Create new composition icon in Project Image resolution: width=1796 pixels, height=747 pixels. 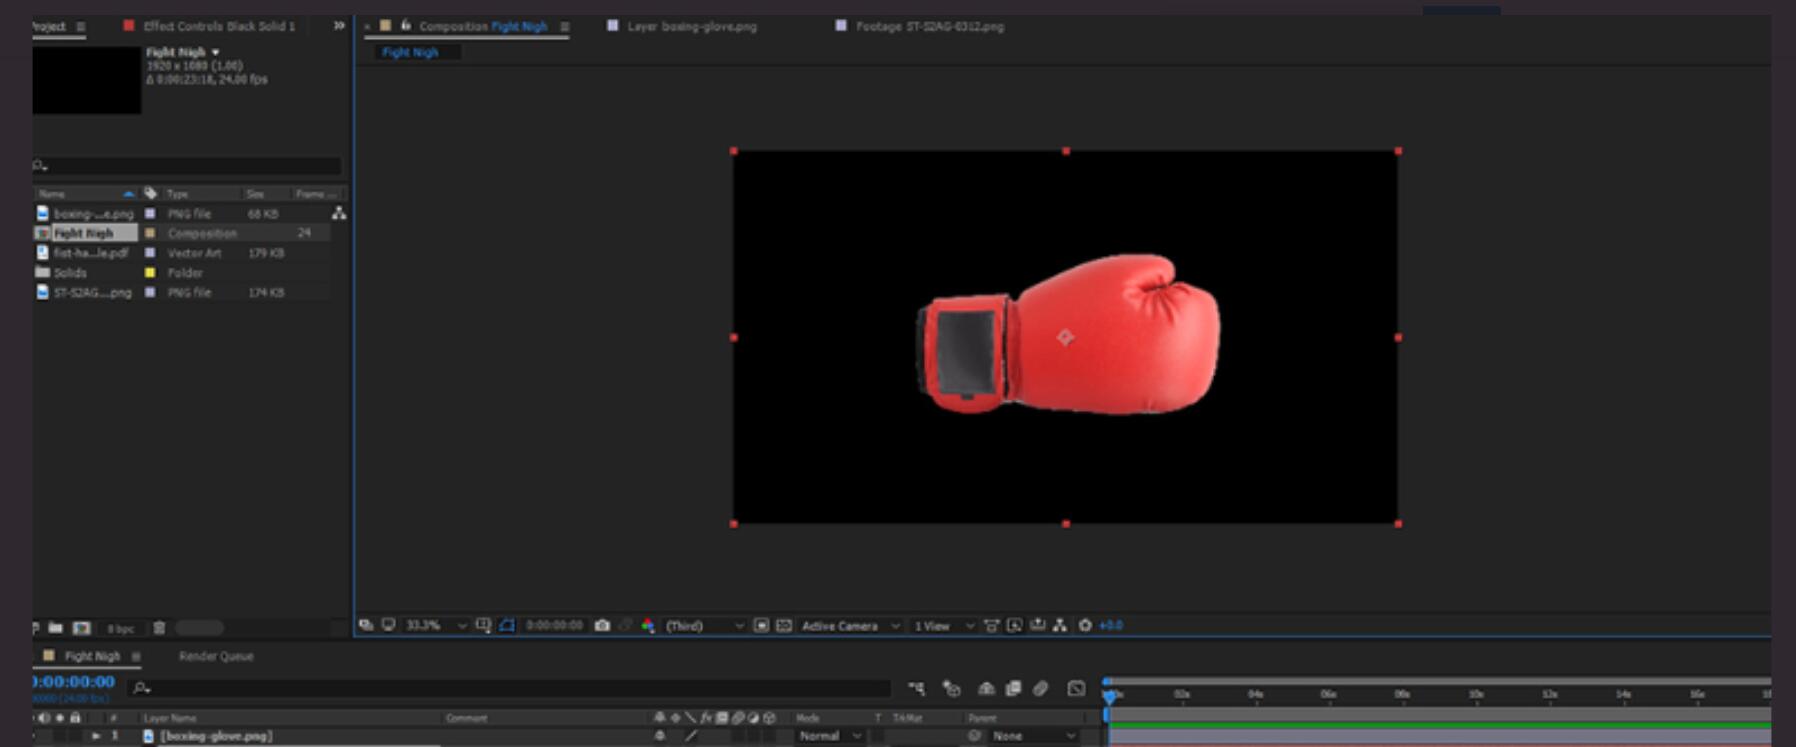[82, 628]
